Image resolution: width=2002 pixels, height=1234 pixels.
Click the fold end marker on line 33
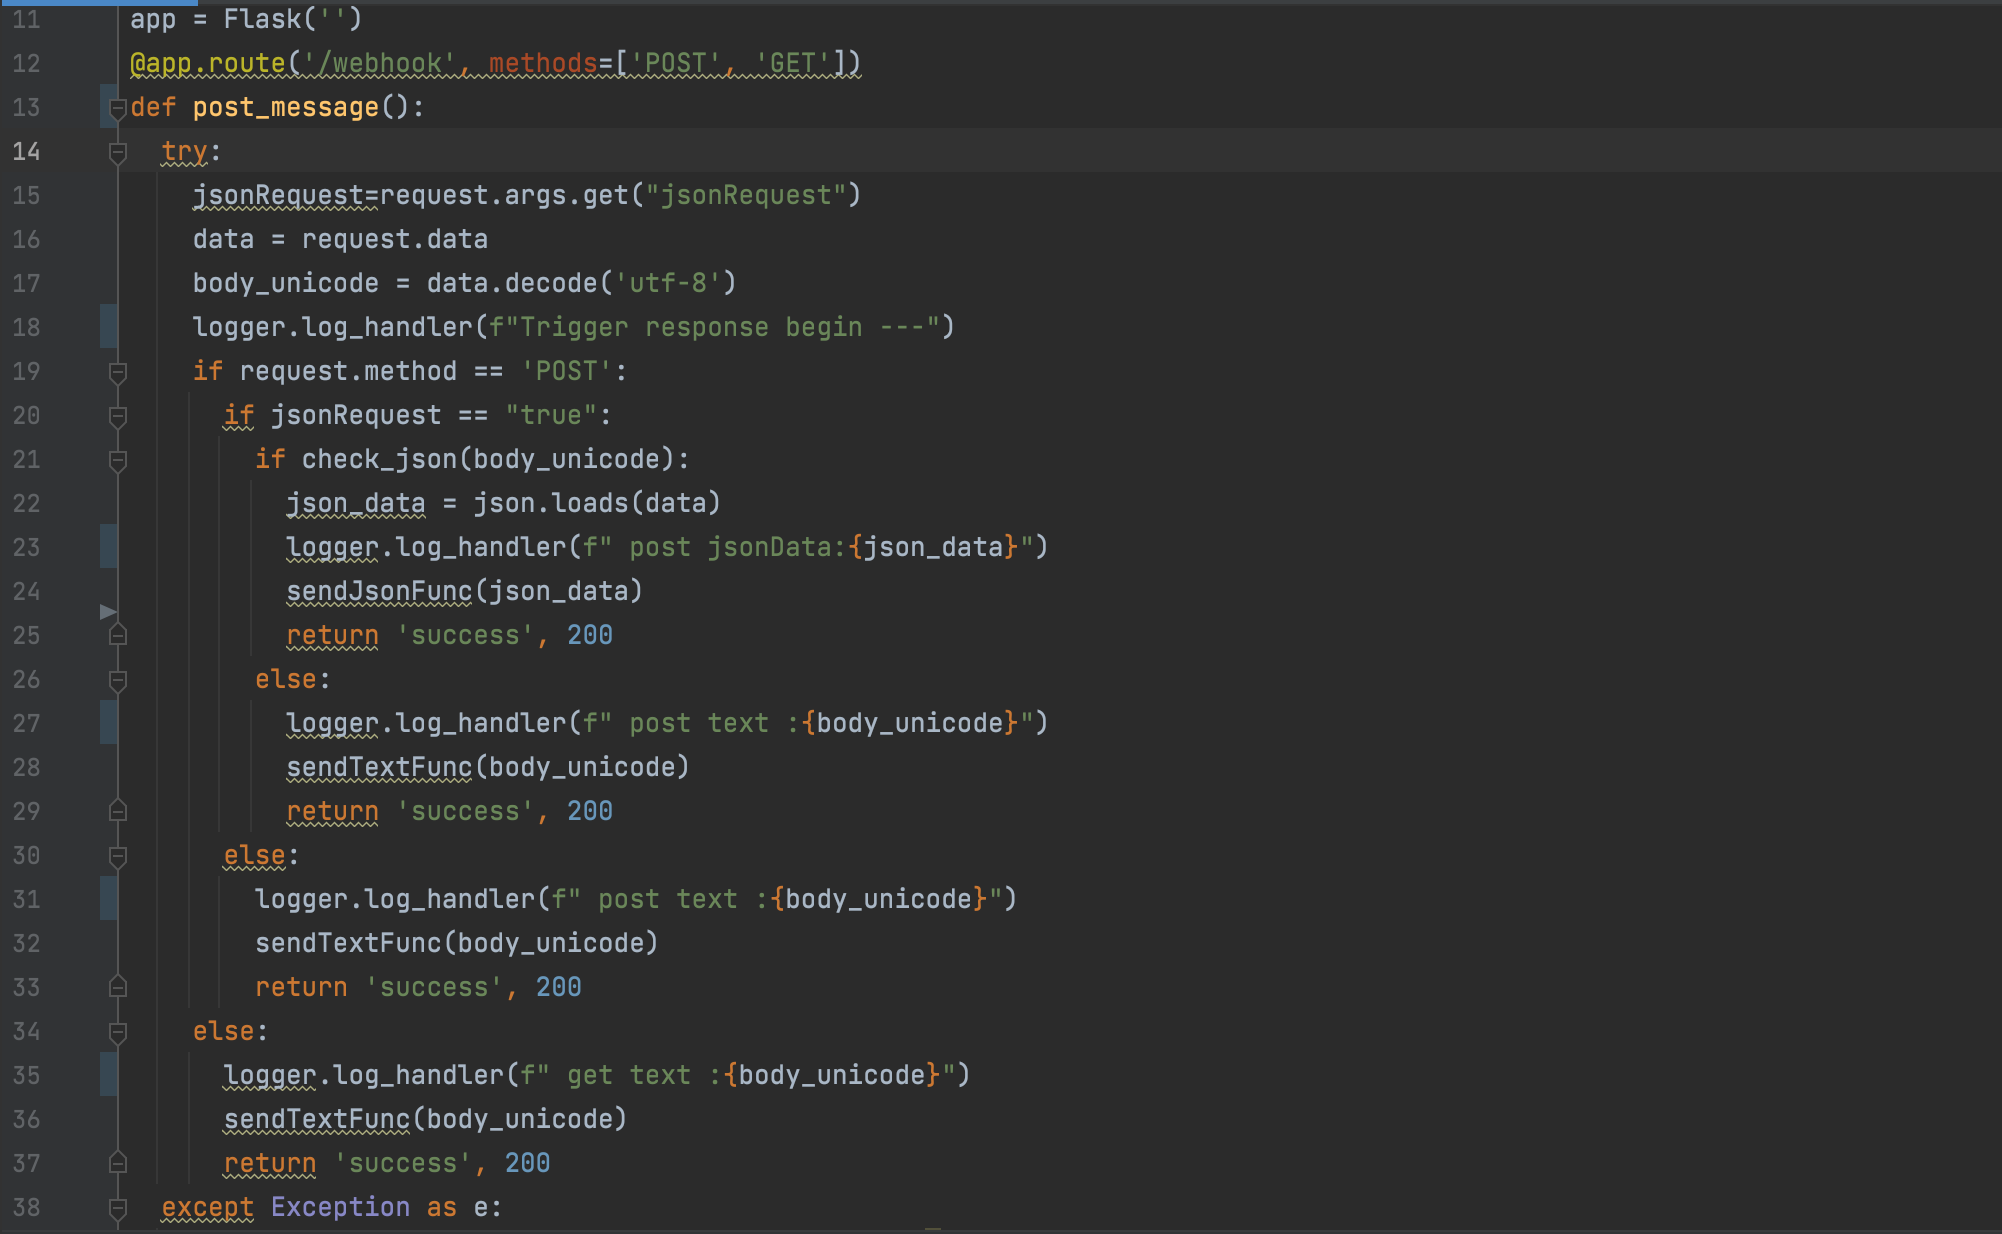click(x=118, y=987)
